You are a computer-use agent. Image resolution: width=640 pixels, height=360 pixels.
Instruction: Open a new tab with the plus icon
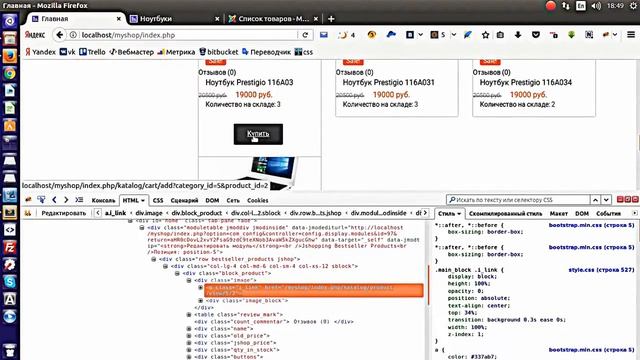coord(331,19)
